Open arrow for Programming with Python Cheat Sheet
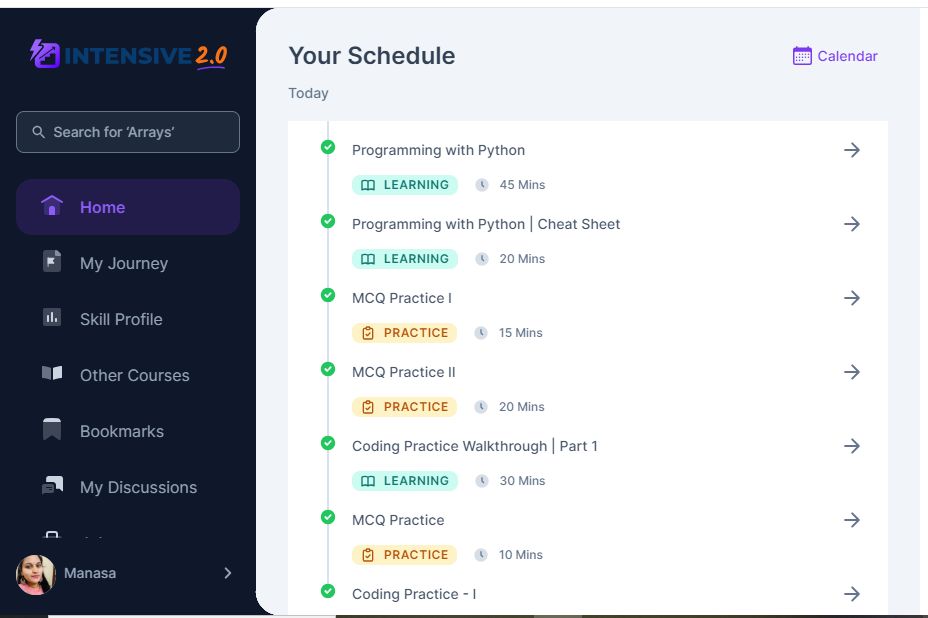 click(x=852, y=224)
